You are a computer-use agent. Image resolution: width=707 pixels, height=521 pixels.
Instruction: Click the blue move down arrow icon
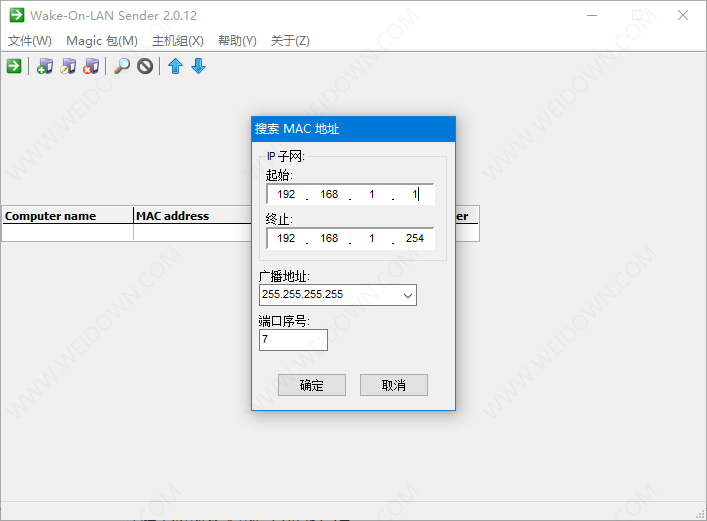click(198, 66)
